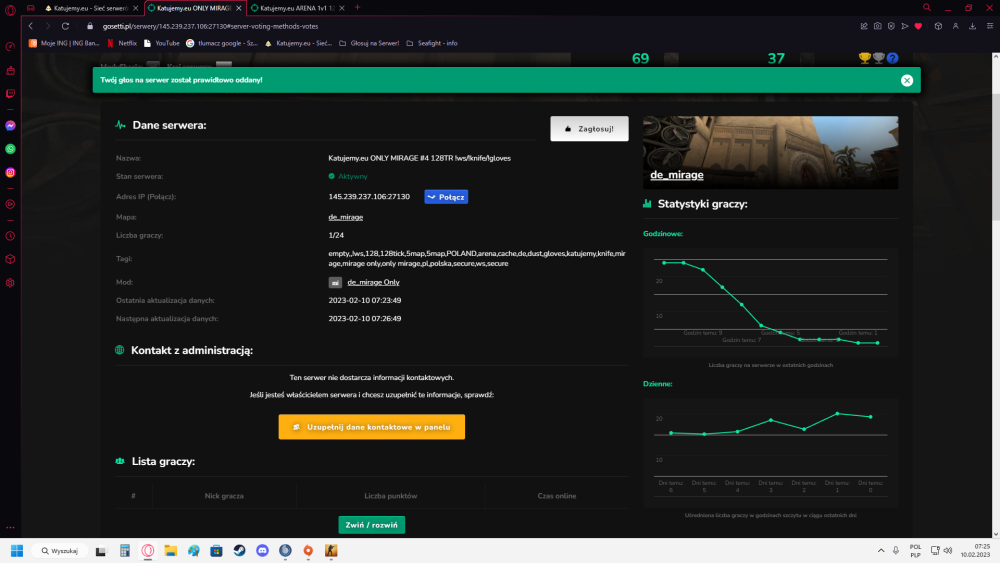Open the Easy Setup sliders icon

[990, 26]
